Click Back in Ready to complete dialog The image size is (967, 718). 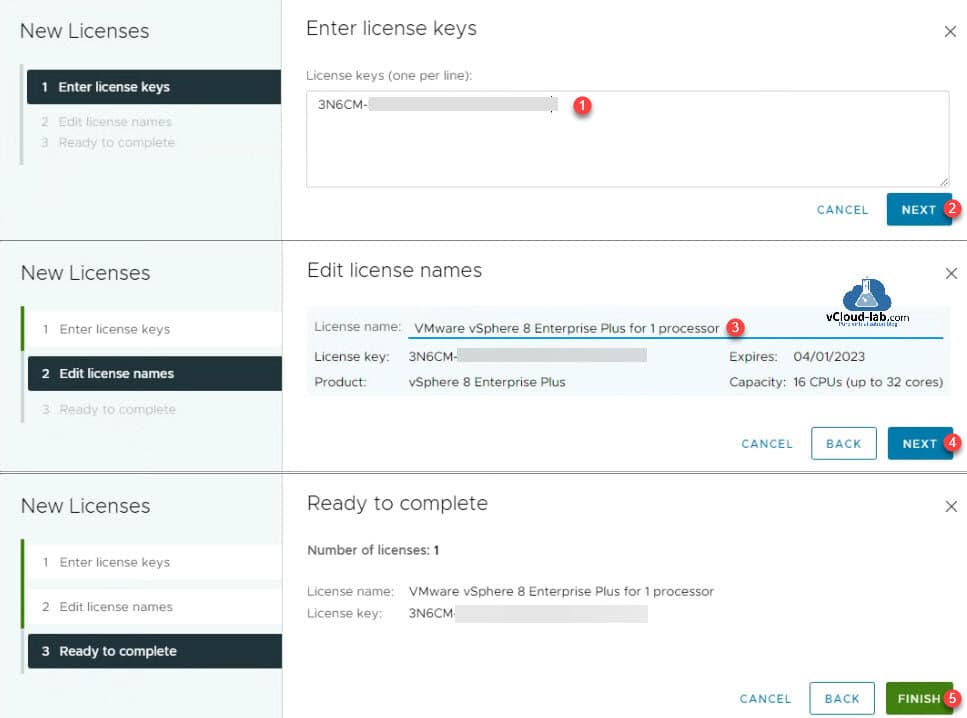842,699
